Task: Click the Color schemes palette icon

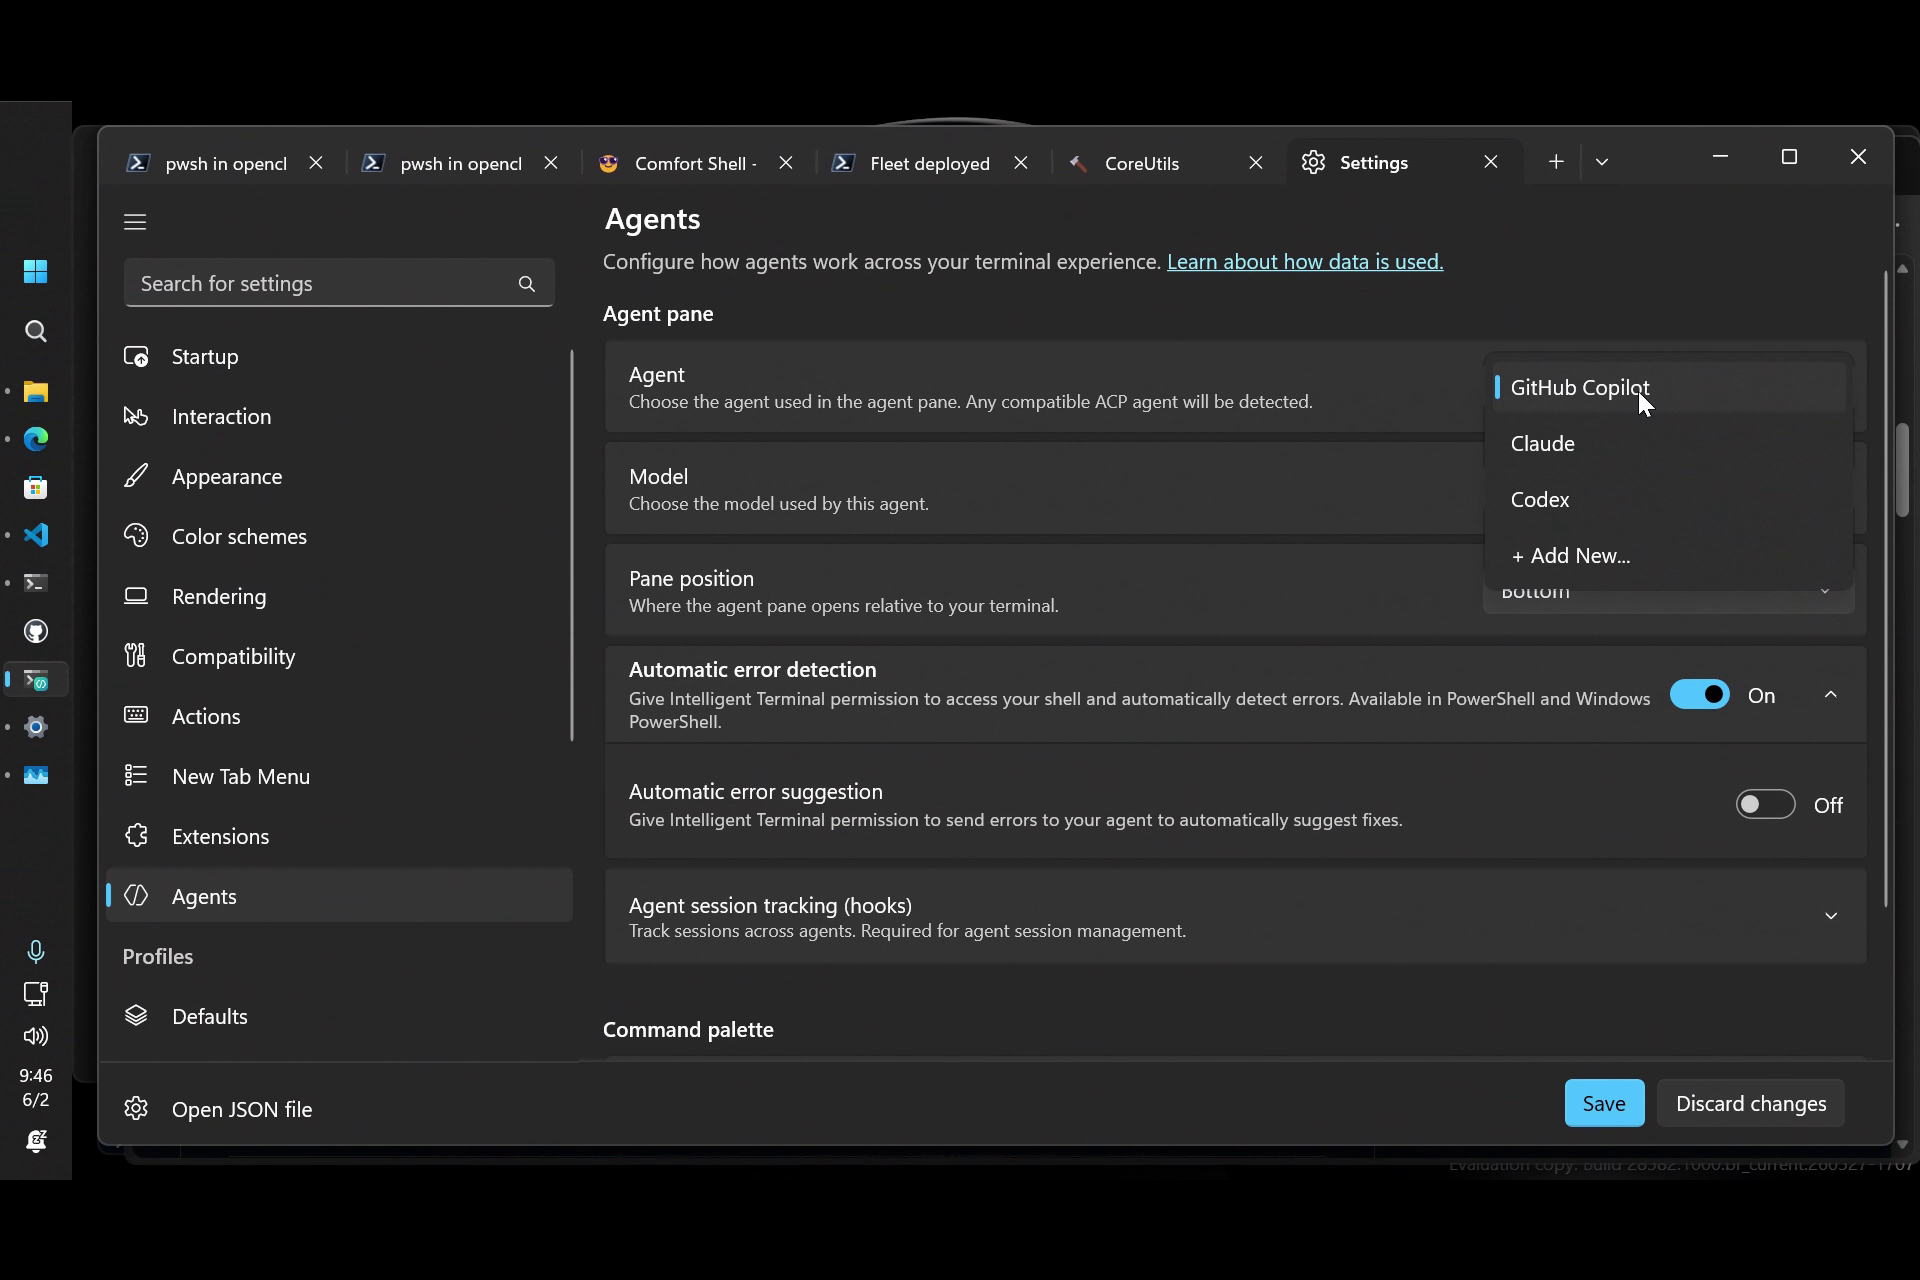Action: (136, 537)
